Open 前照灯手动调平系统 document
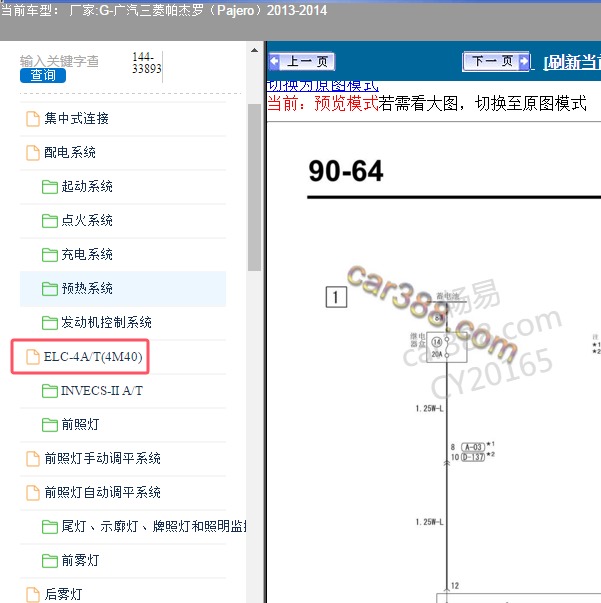The height and width of the screenshot is (603, 601). (102, 458)
